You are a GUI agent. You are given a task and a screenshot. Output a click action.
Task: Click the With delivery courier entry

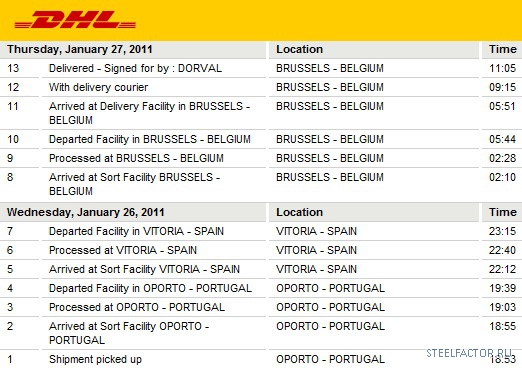click(x=98, y=87)
